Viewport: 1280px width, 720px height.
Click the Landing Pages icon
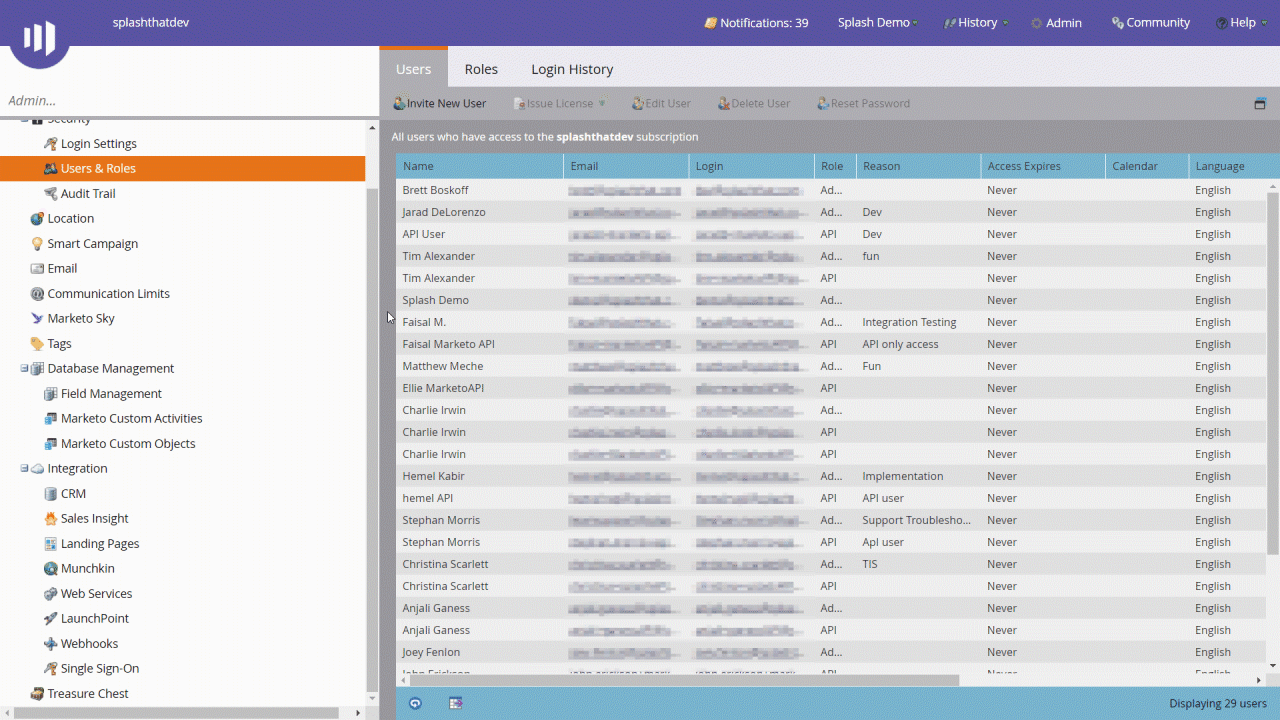[x=50, y=544]
